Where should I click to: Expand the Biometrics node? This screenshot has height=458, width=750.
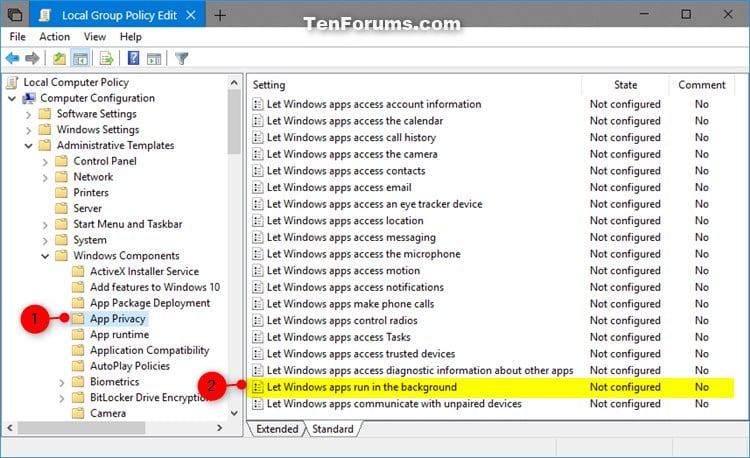coord(62,383)
